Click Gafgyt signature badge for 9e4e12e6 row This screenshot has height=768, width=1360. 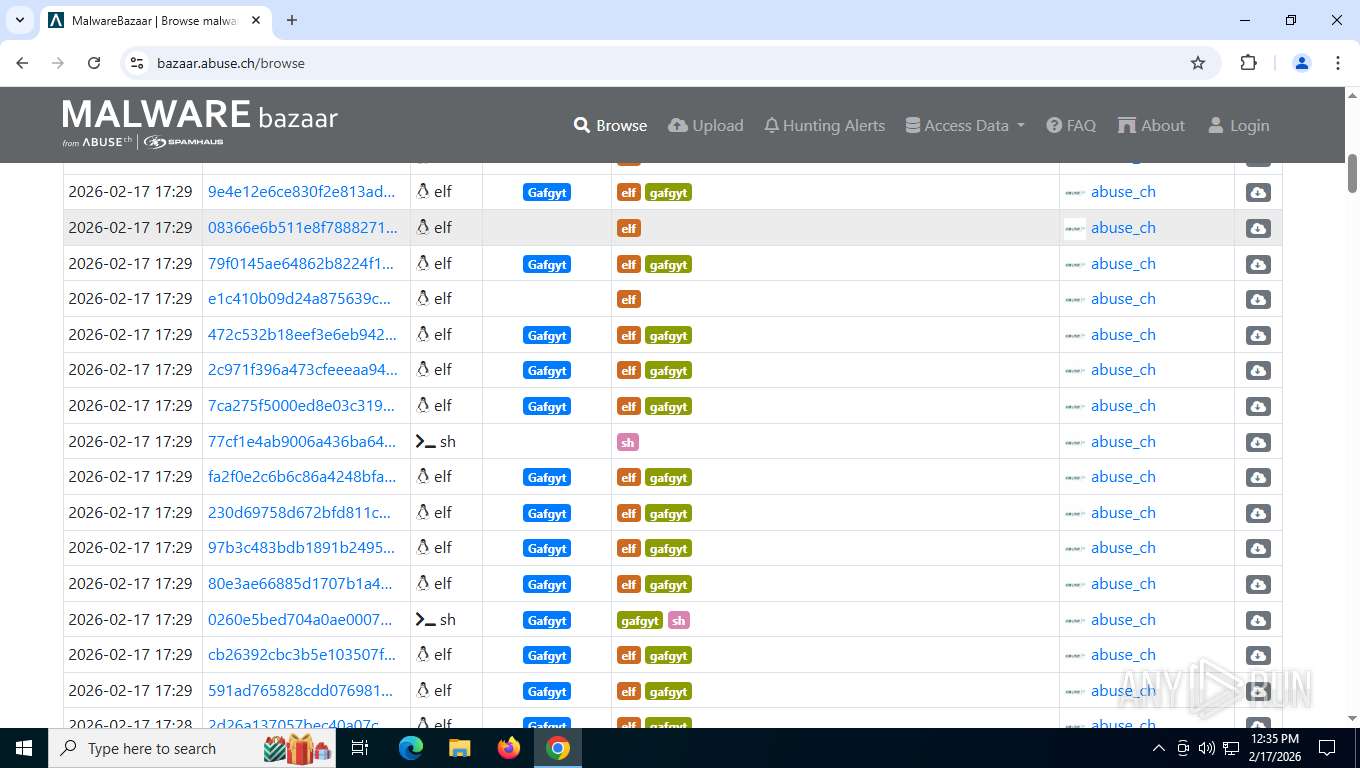547,193
